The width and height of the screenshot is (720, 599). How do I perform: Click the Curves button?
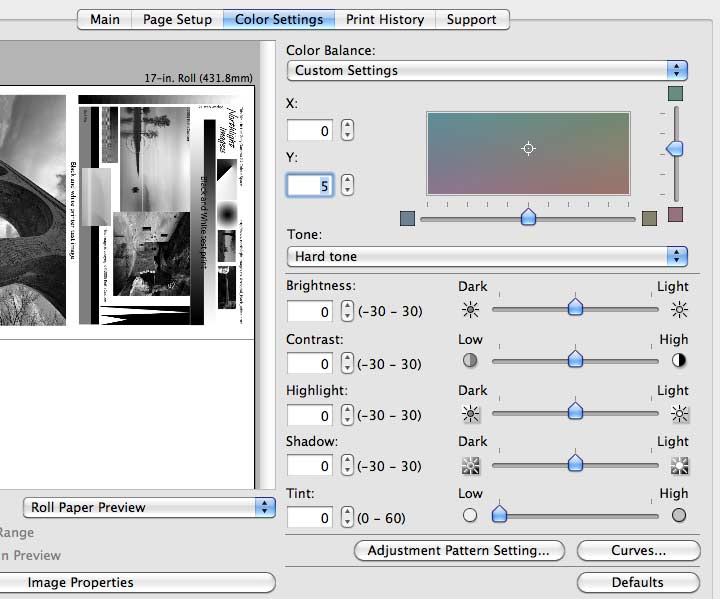[638, 550]
